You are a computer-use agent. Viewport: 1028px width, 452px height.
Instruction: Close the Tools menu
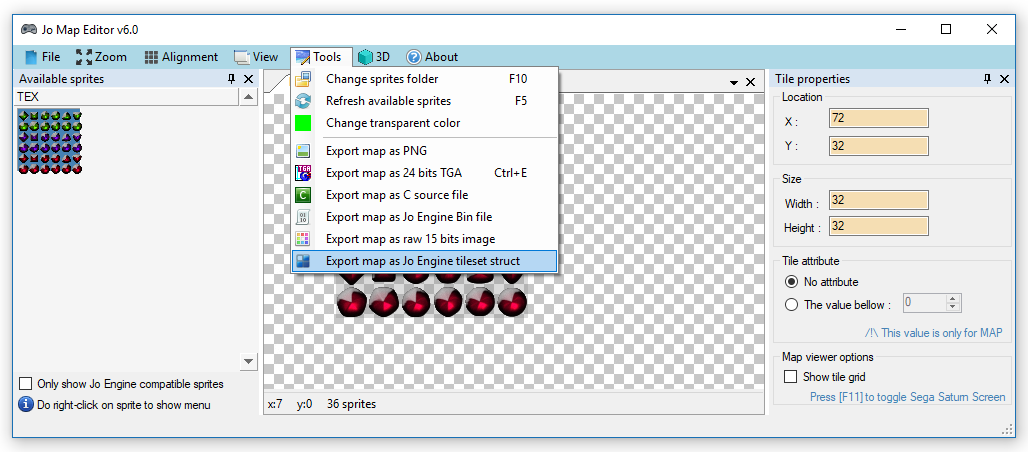[x=321, y=57]
